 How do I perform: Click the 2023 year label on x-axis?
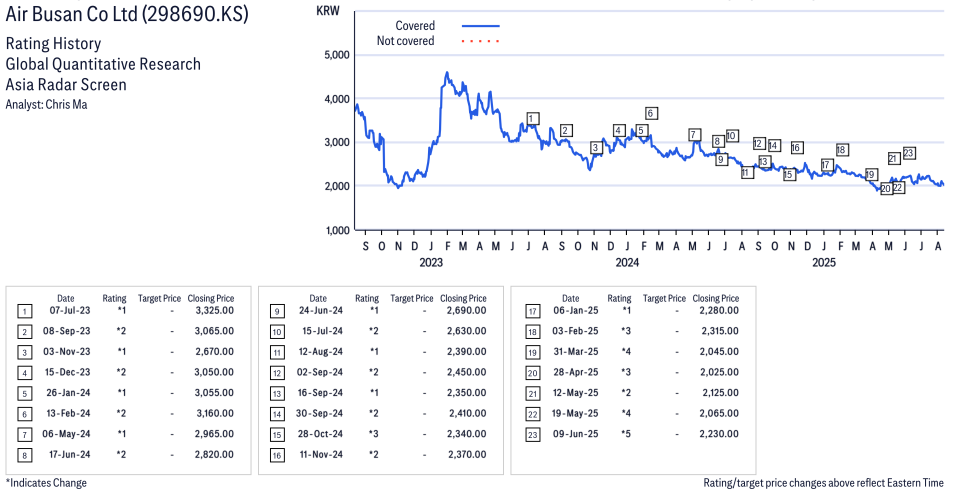[x=431, y=262]
